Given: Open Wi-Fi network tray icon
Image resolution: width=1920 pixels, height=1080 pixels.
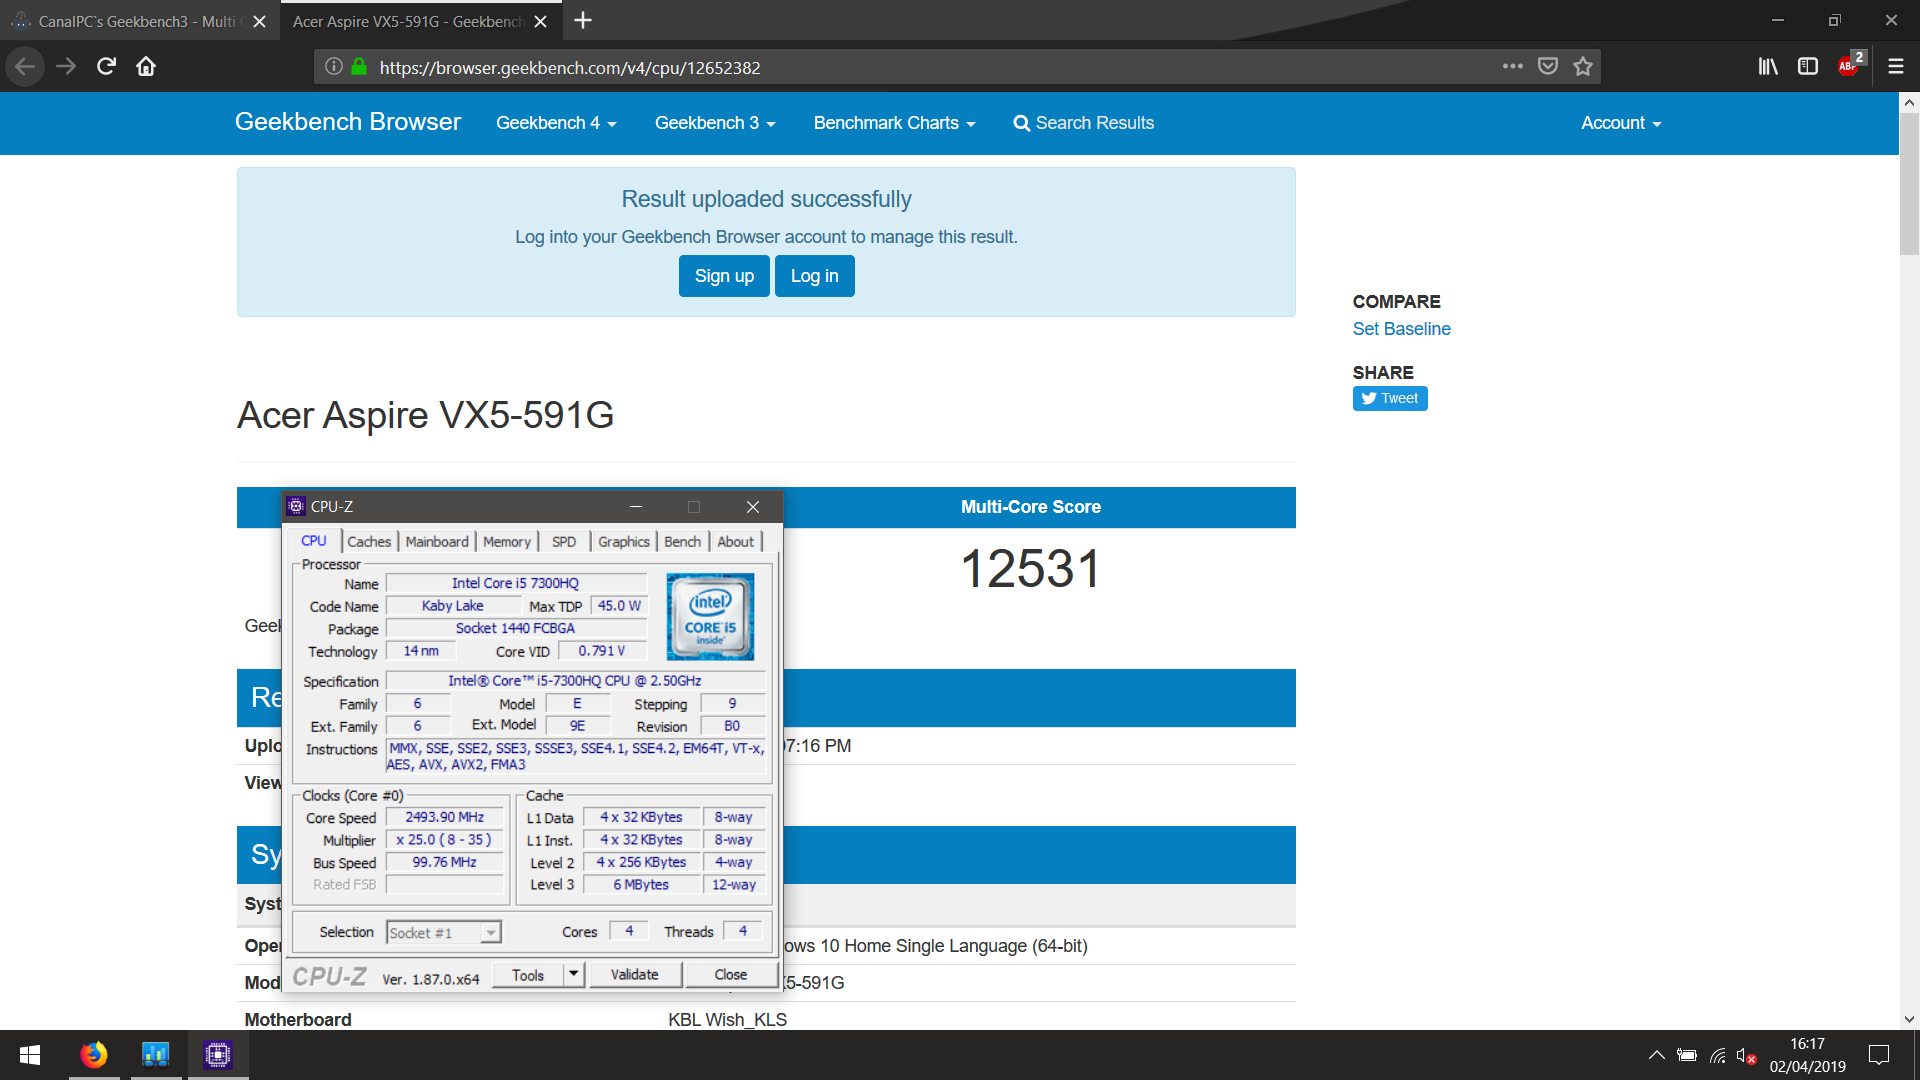Looking at the screenshot, I should click(x=1718, y=1055).
